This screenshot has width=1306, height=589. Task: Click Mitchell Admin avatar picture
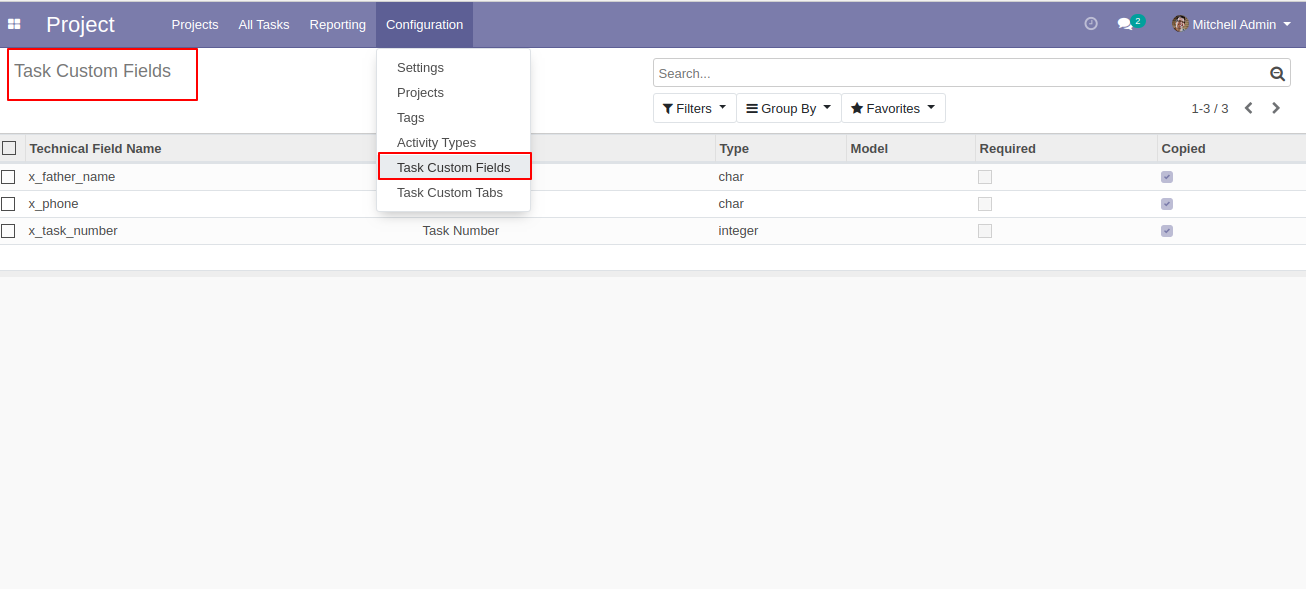1180,24
